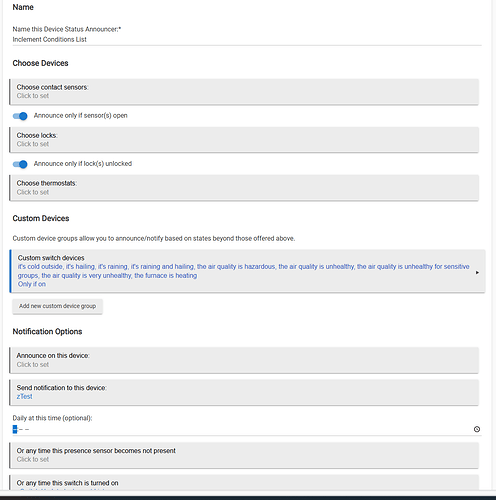Expand Custom switch devices arrow
496x500 pixels.
[x=477, y=272]
